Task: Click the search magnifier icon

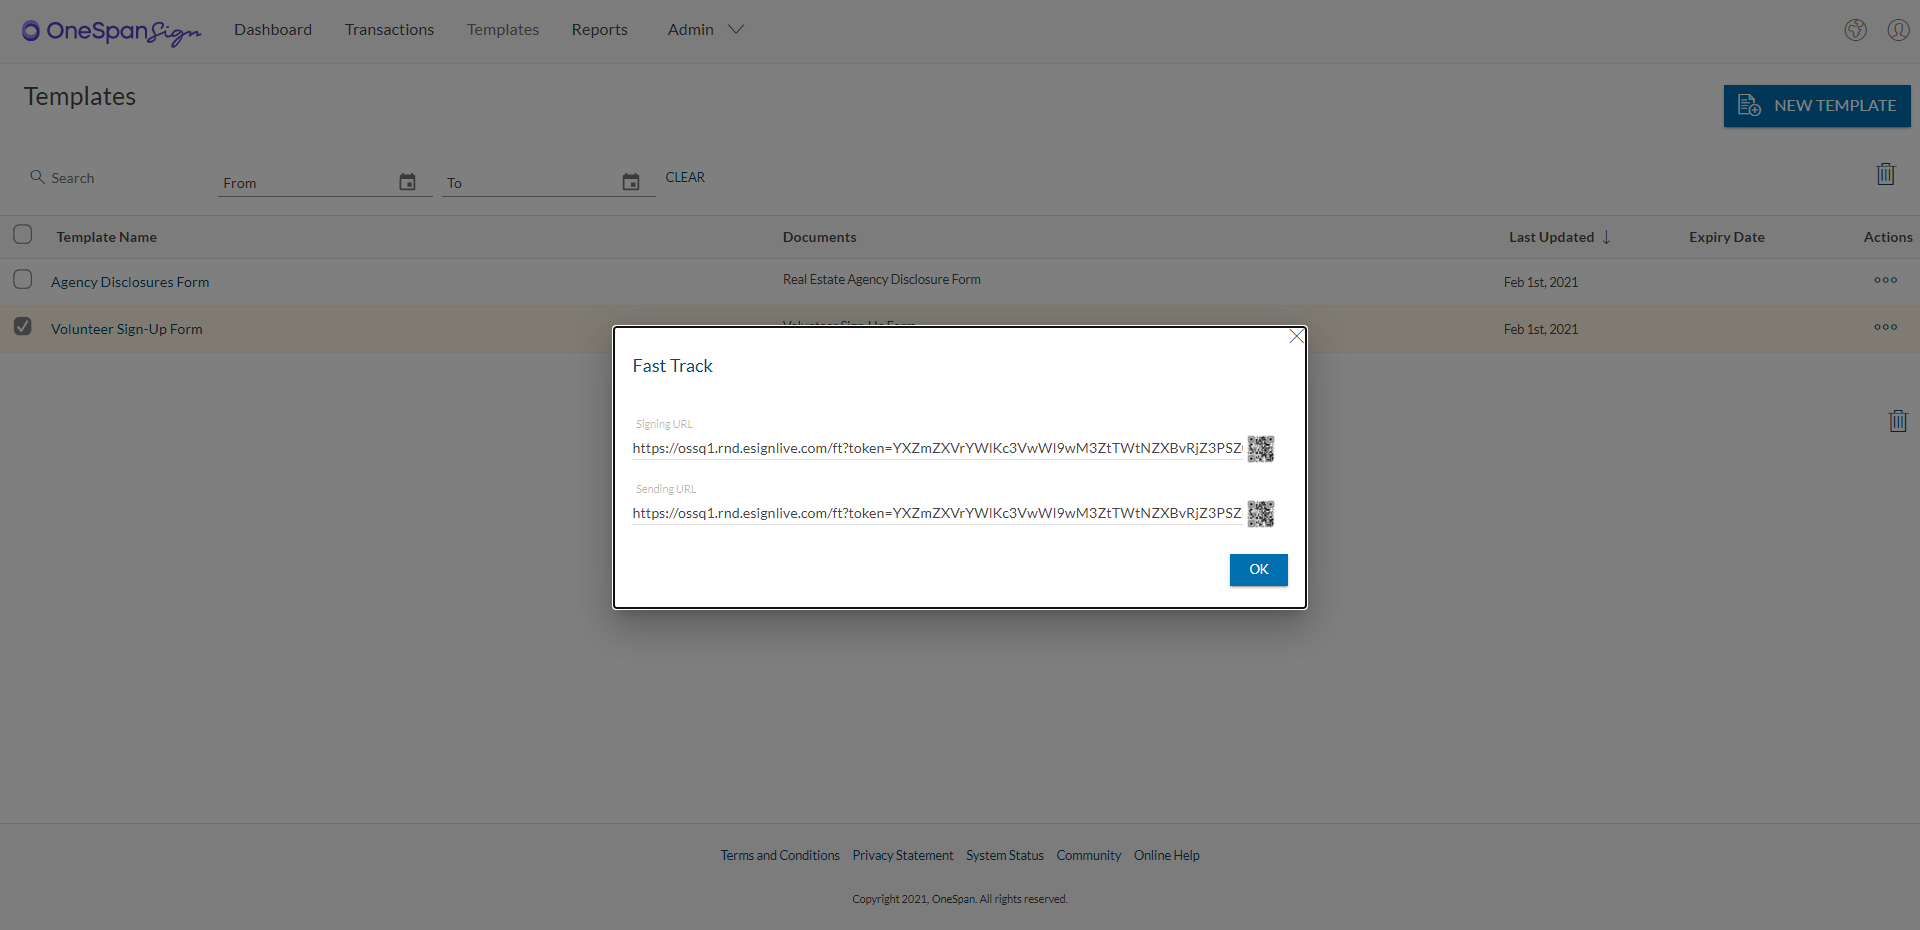Action: (36, 177)
